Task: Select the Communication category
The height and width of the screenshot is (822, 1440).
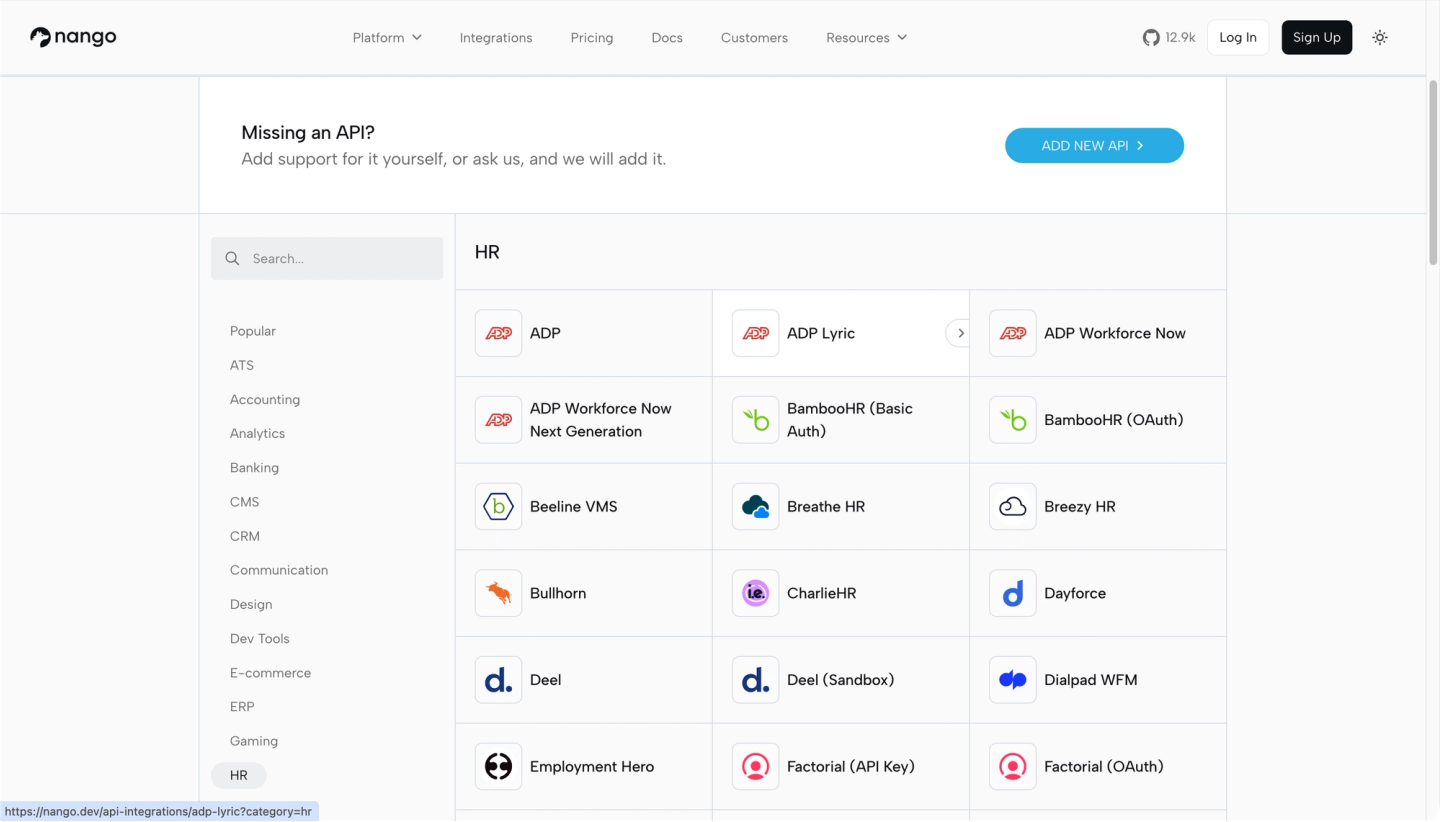Action: (x=279, y=570)
